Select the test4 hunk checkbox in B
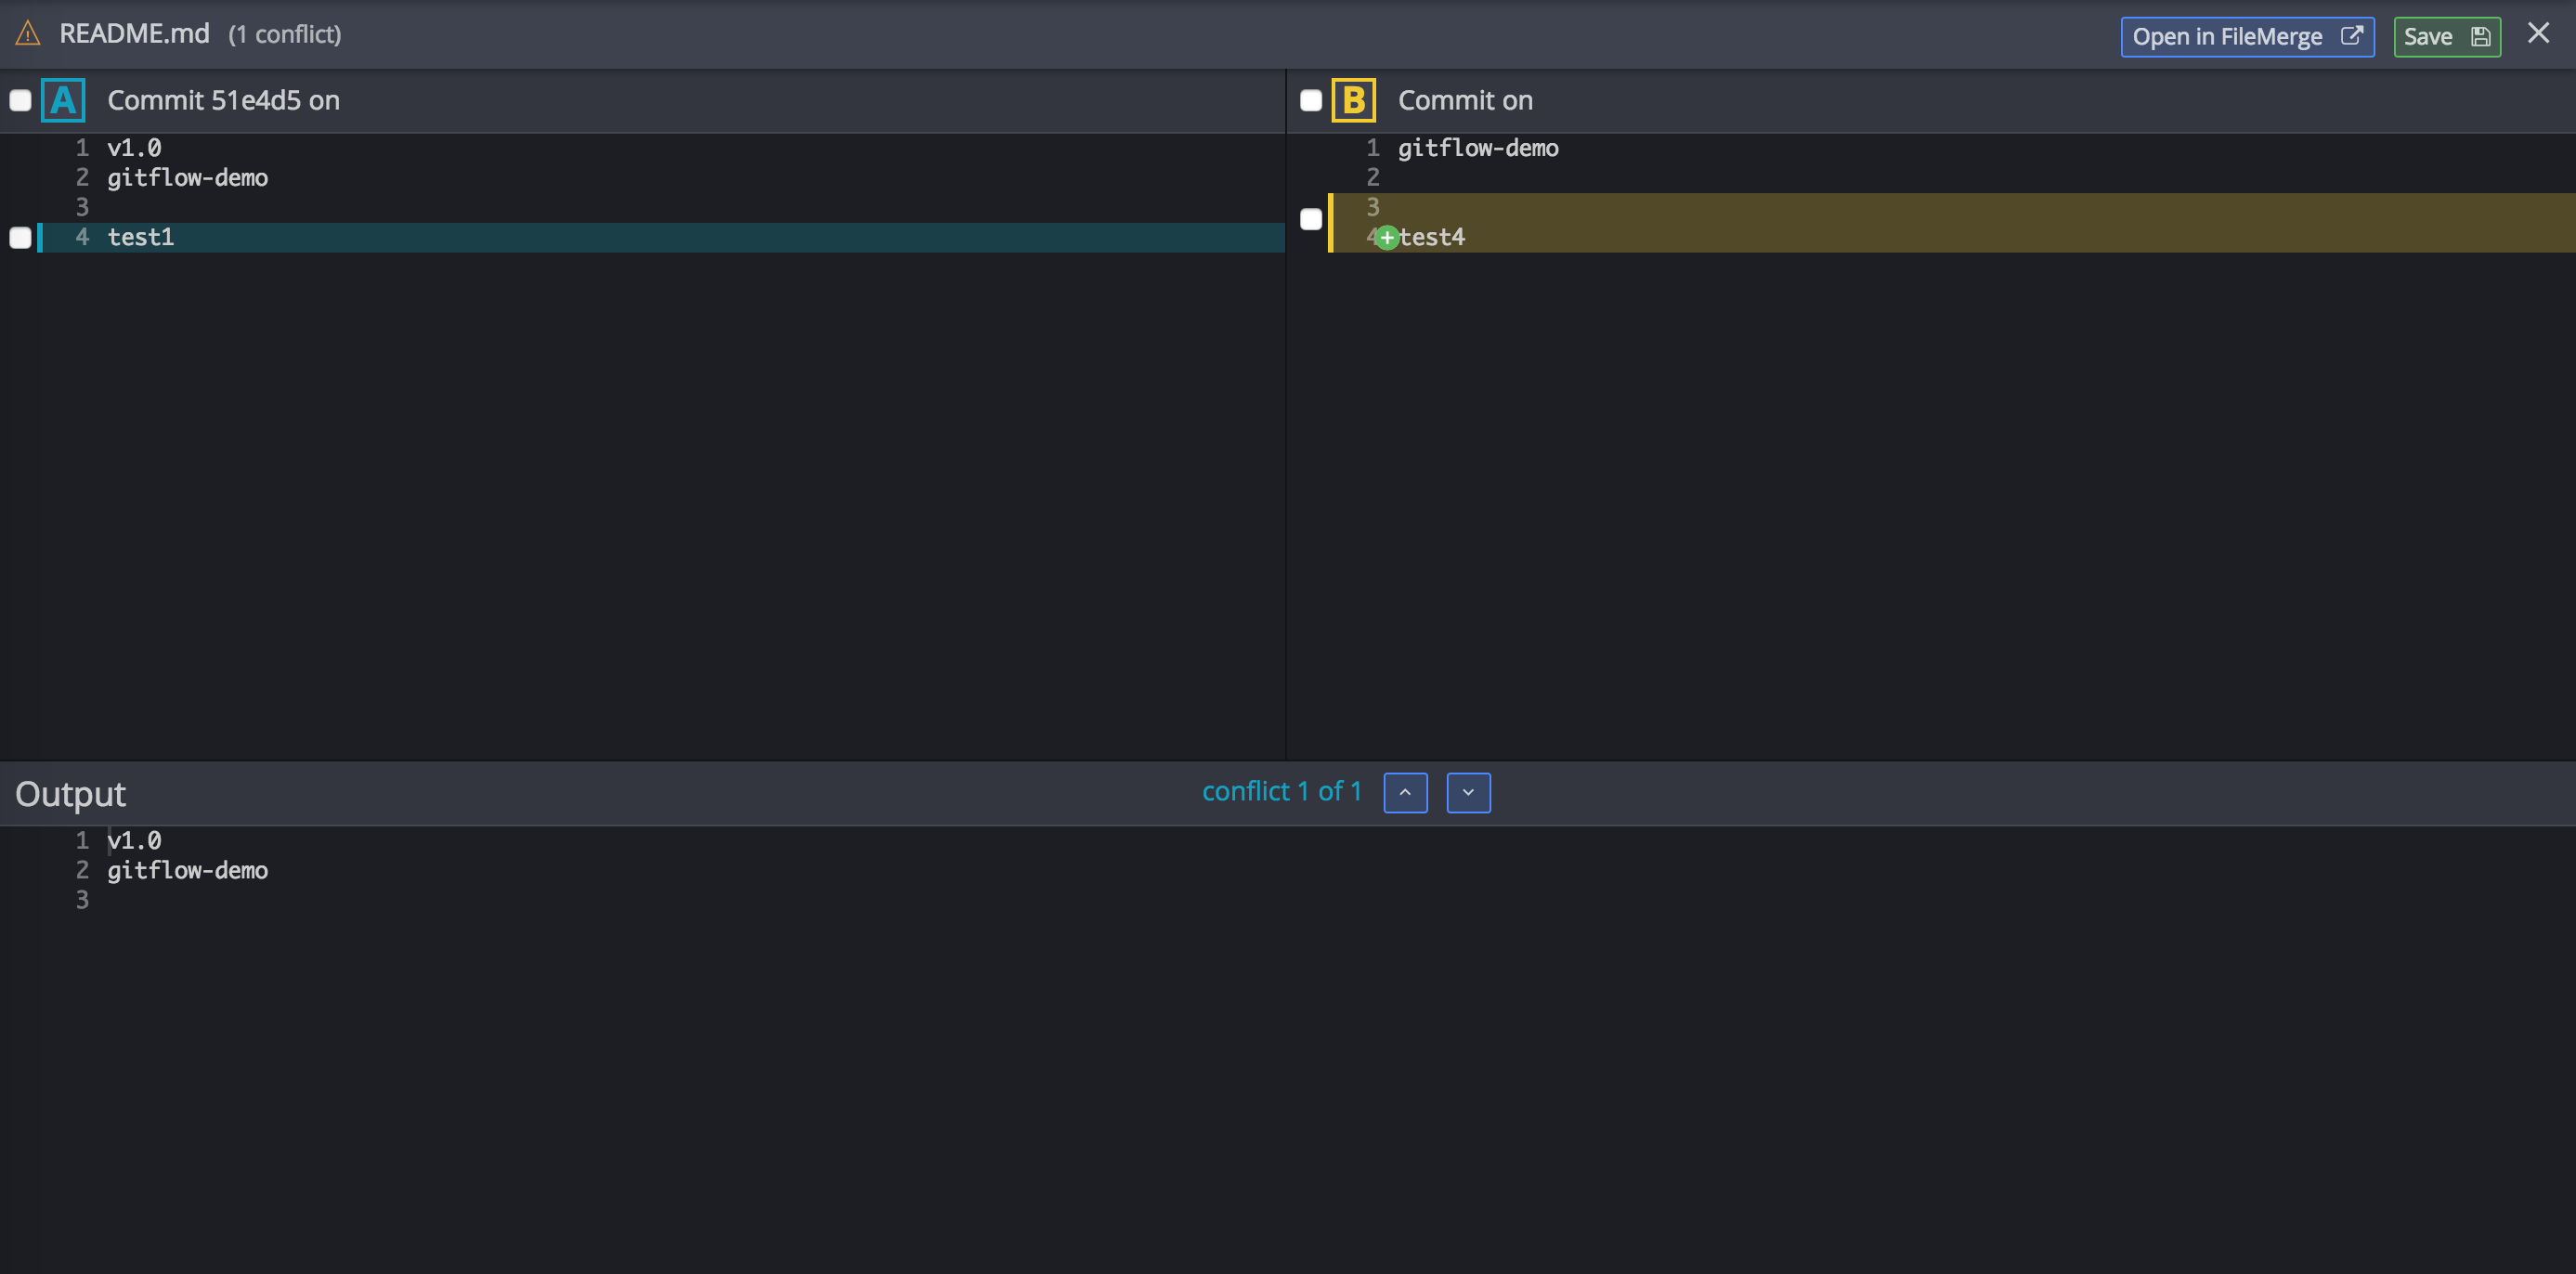The image size is (2576, 1274). click(x=1311, y=219)
